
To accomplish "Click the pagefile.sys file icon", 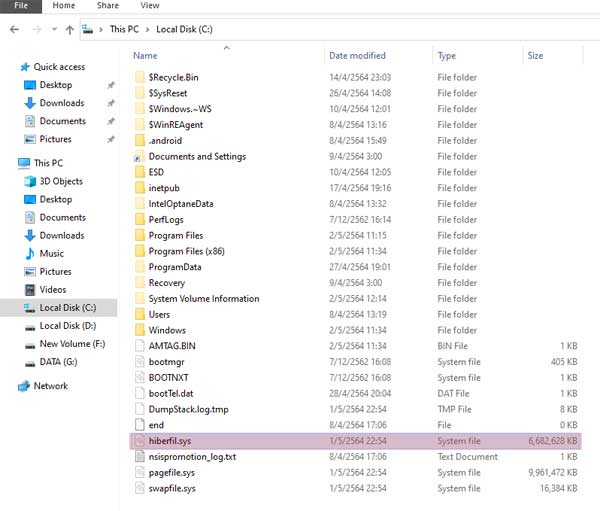I will [139, 472].
